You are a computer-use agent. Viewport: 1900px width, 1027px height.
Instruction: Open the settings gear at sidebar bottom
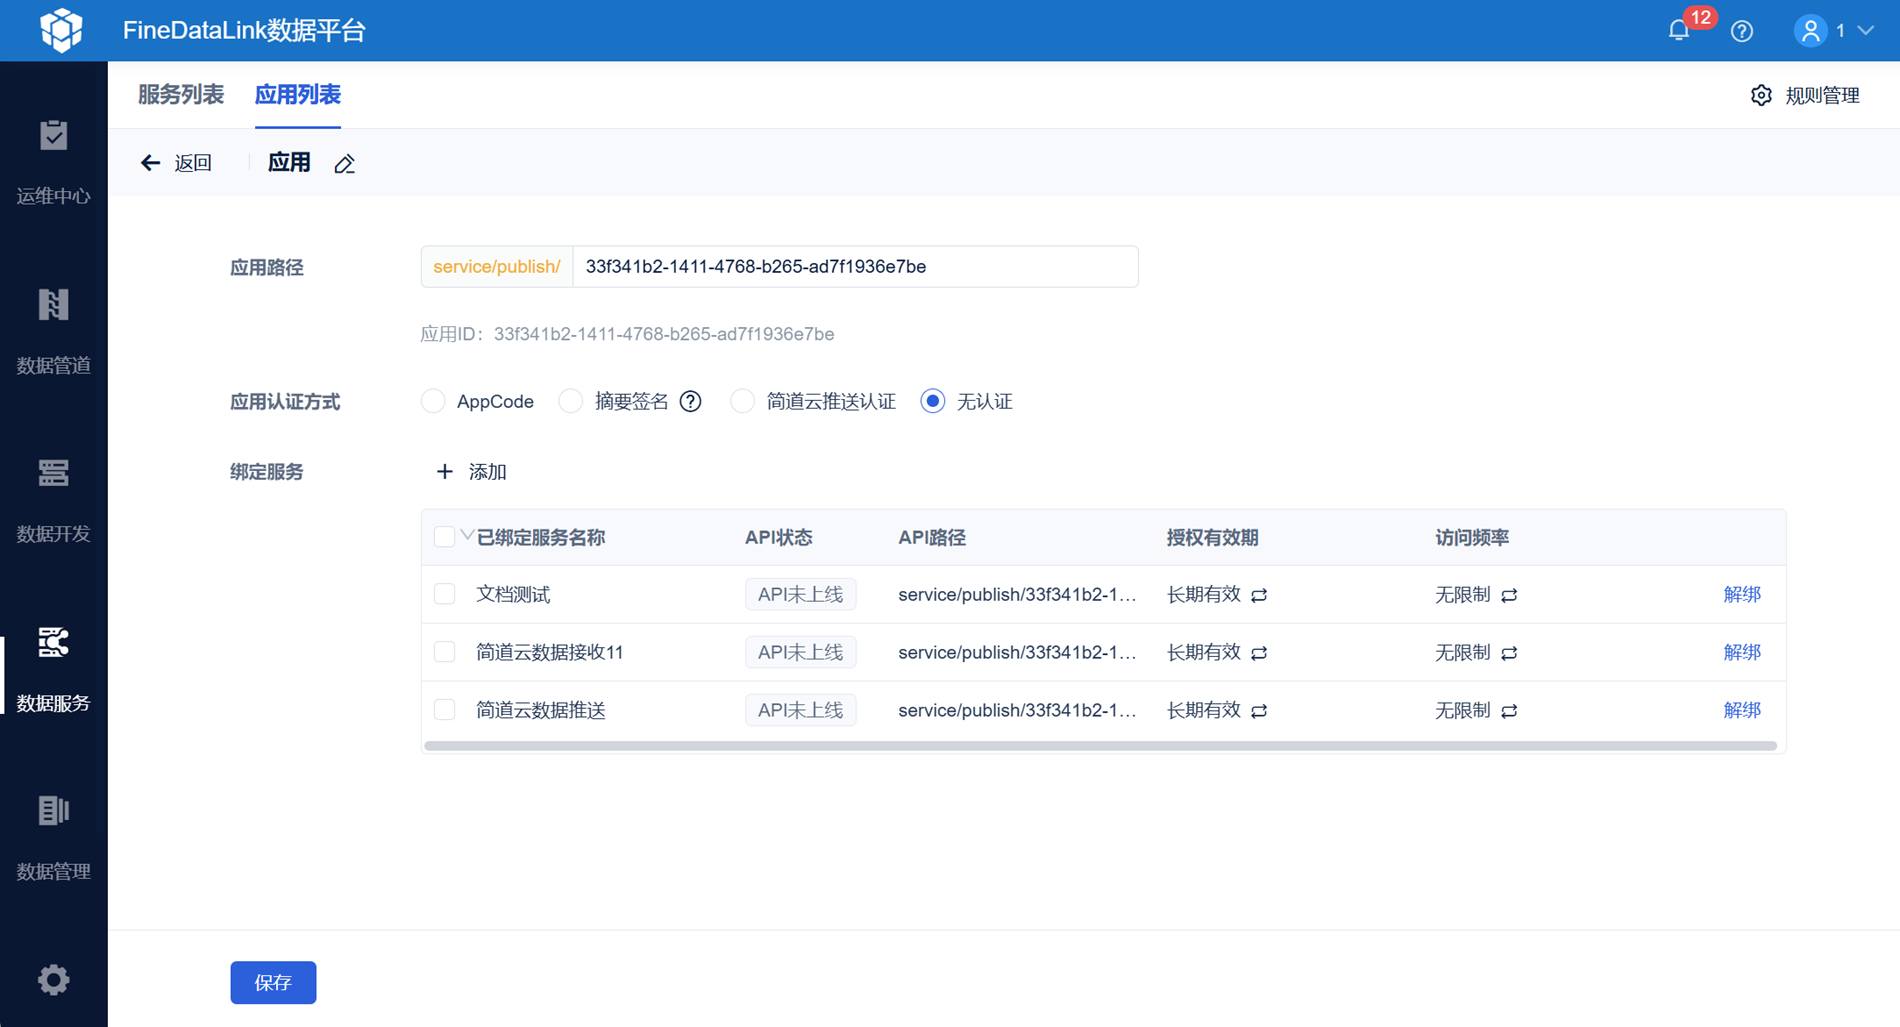coord(54,979)
